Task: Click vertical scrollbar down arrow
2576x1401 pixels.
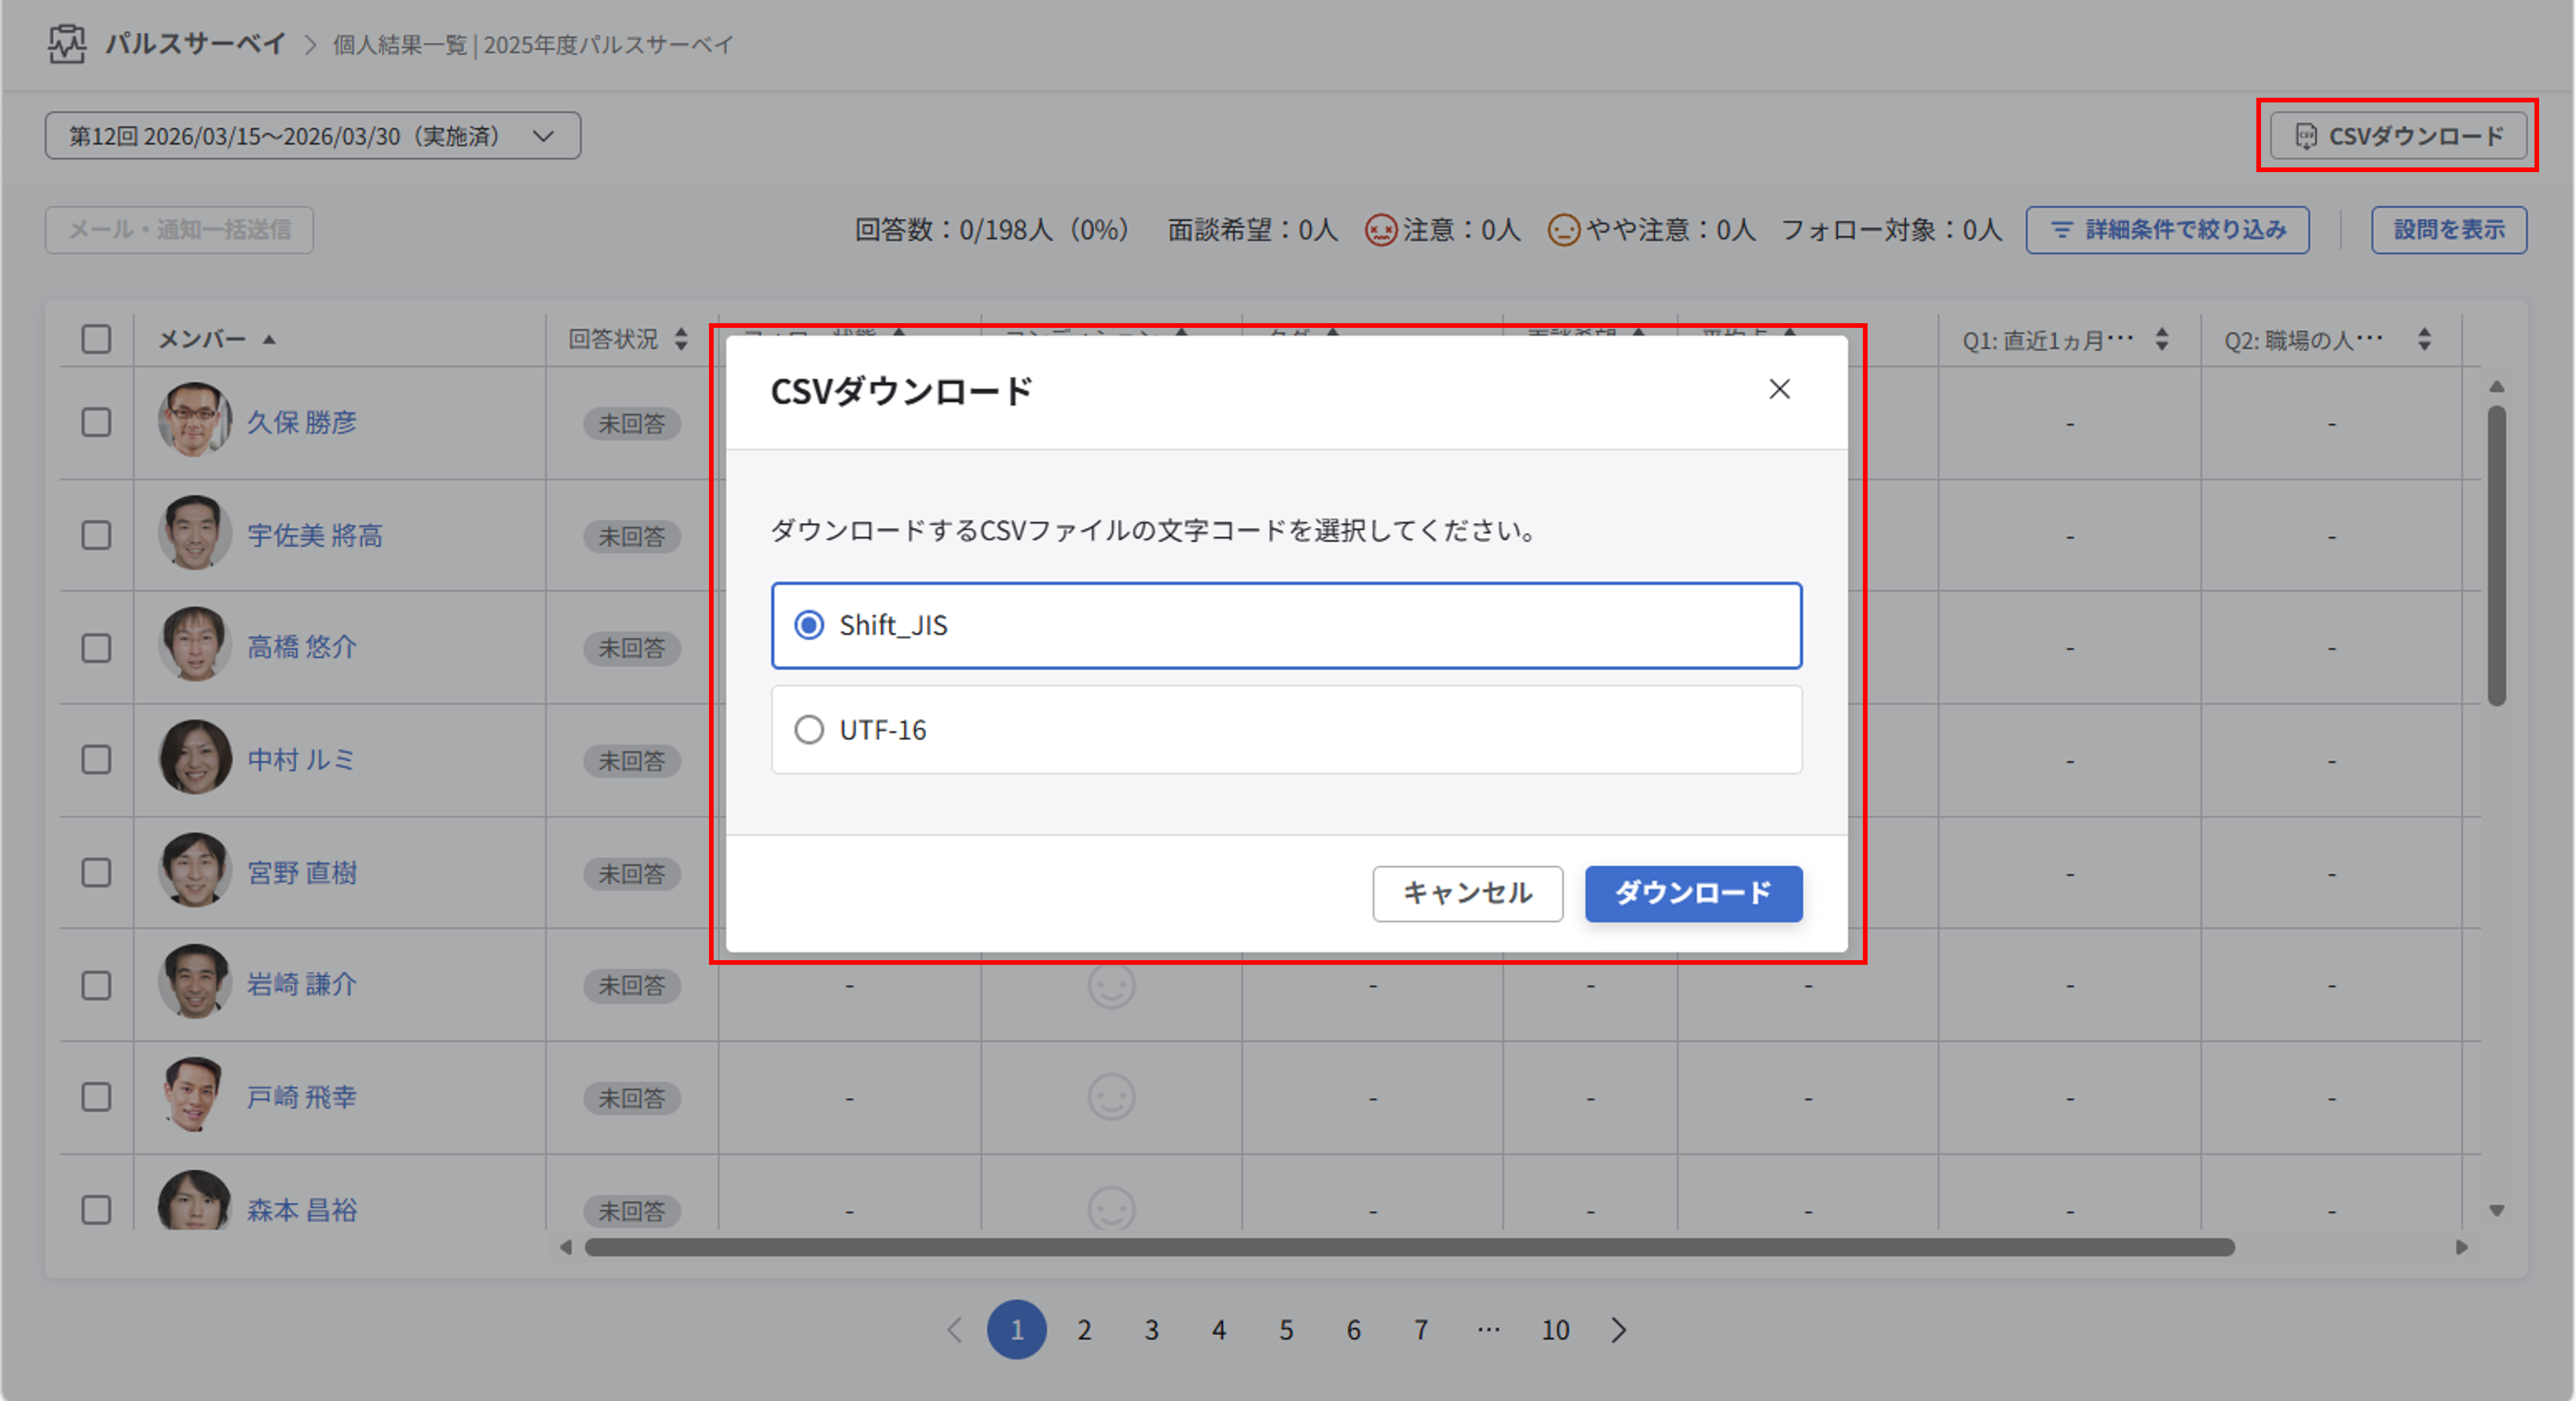Action: (2497, 1211)
